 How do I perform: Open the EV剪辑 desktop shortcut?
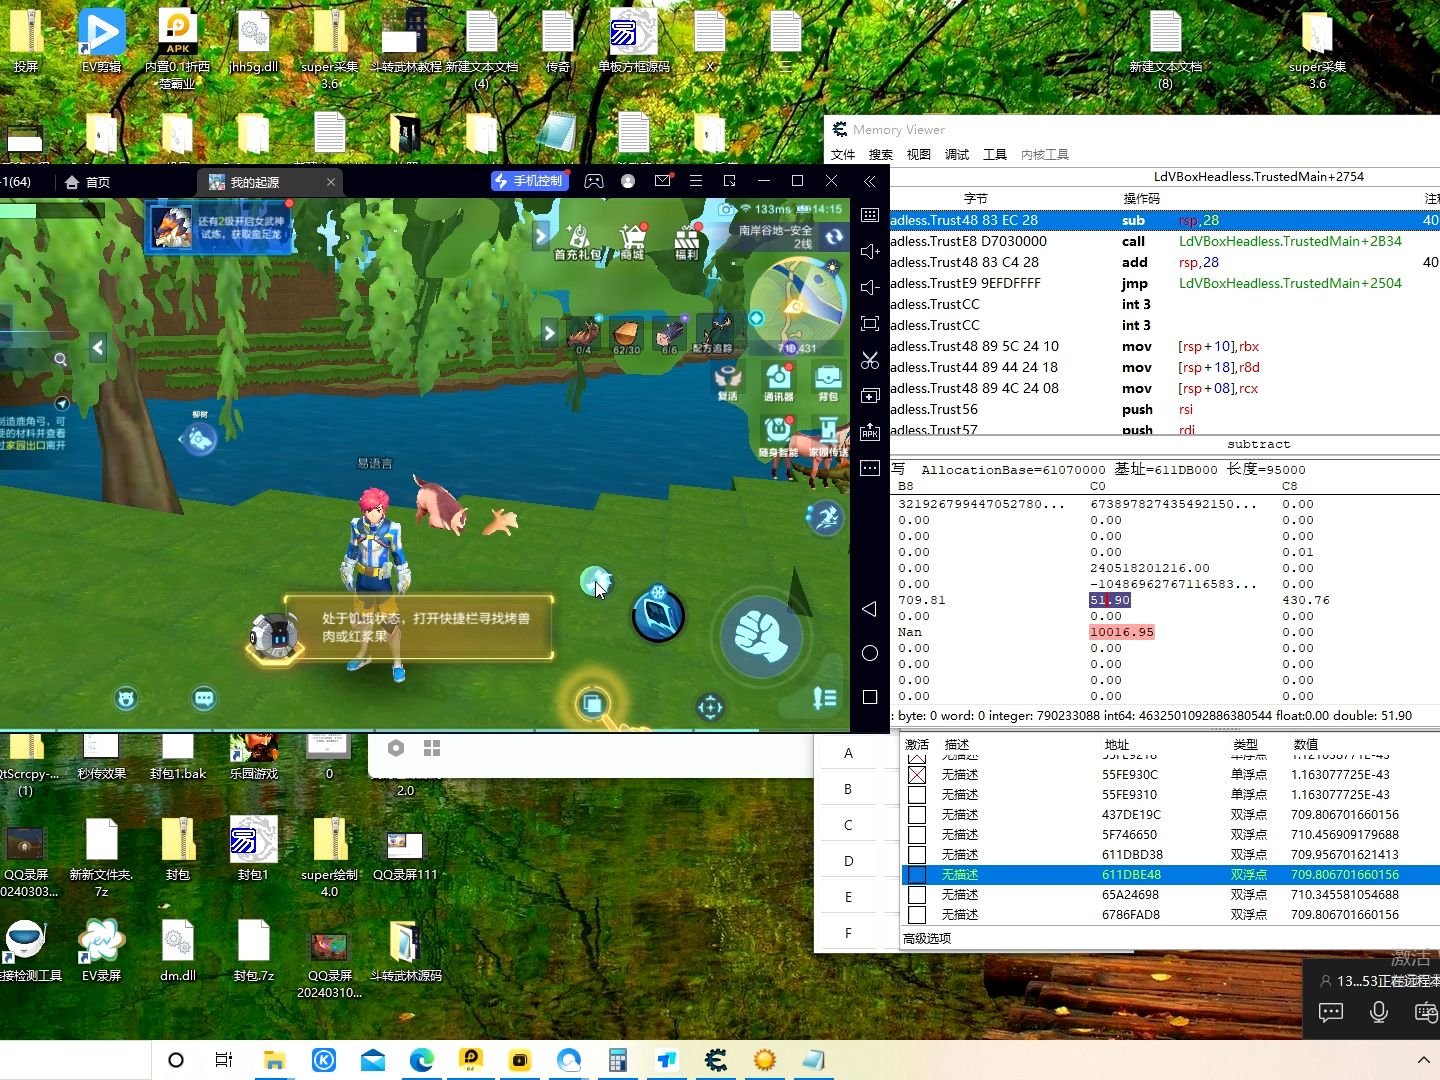click(x=102, y=40)
